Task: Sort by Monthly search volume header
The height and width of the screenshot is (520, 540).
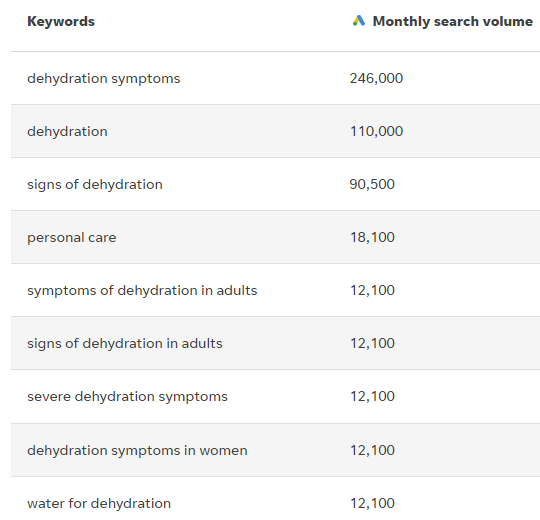Action: [x=453, y=21]
